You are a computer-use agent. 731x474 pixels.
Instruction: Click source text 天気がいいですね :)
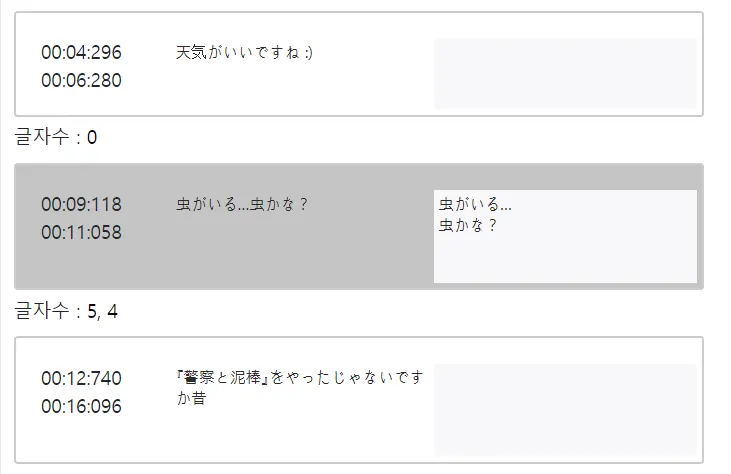[244, 52]
